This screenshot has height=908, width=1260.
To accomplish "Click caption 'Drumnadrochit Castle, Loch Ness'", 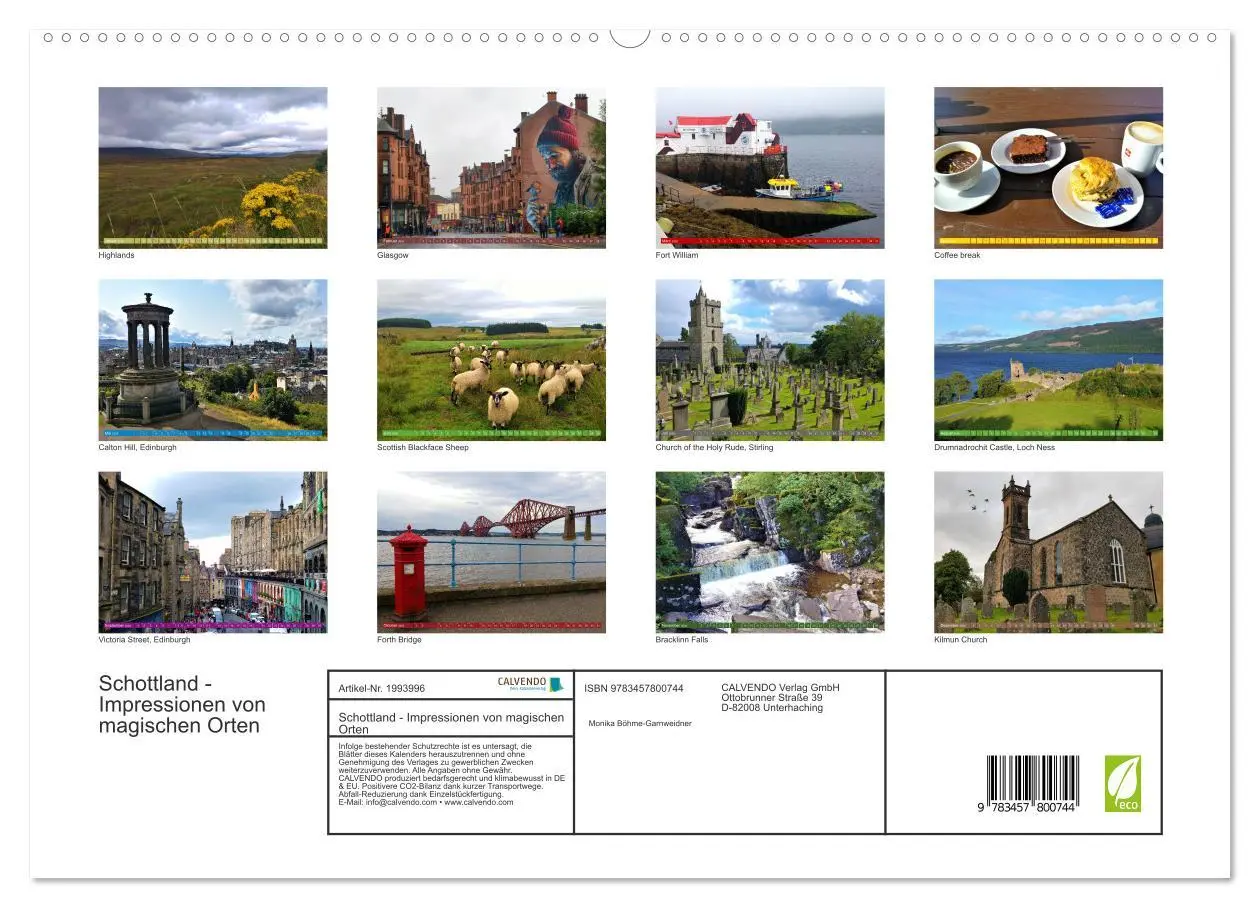I will click(x=994, y=447).
